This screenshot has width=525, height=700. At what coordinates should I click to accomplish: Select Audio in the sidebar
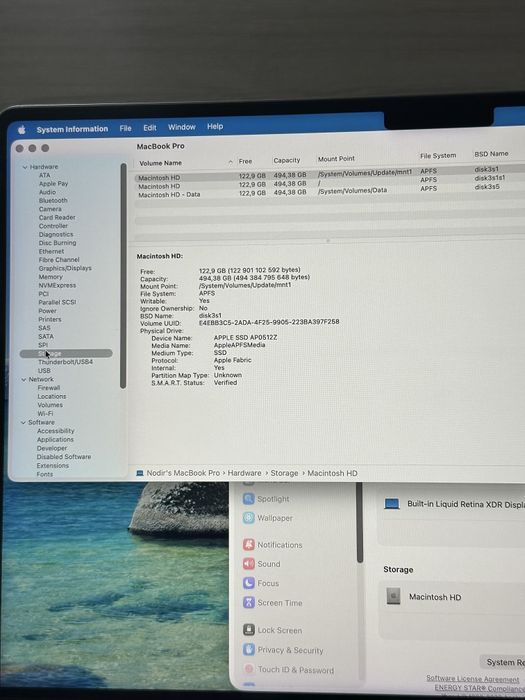pos(47,192)
